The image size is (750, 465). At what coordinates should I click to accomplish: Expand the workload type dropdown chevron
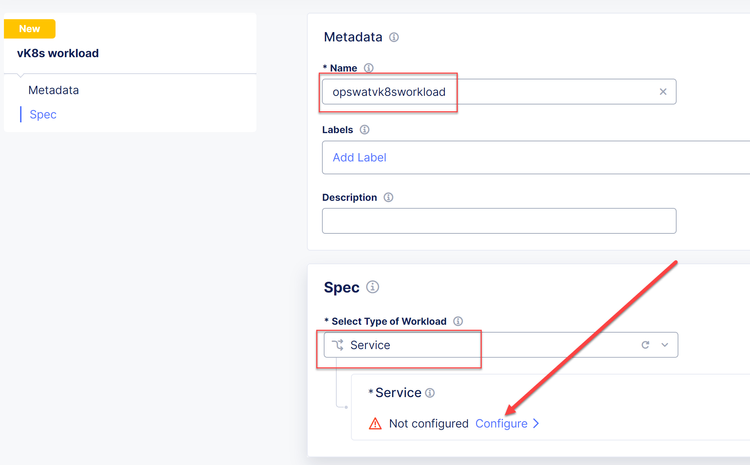[x=665, y=345]
